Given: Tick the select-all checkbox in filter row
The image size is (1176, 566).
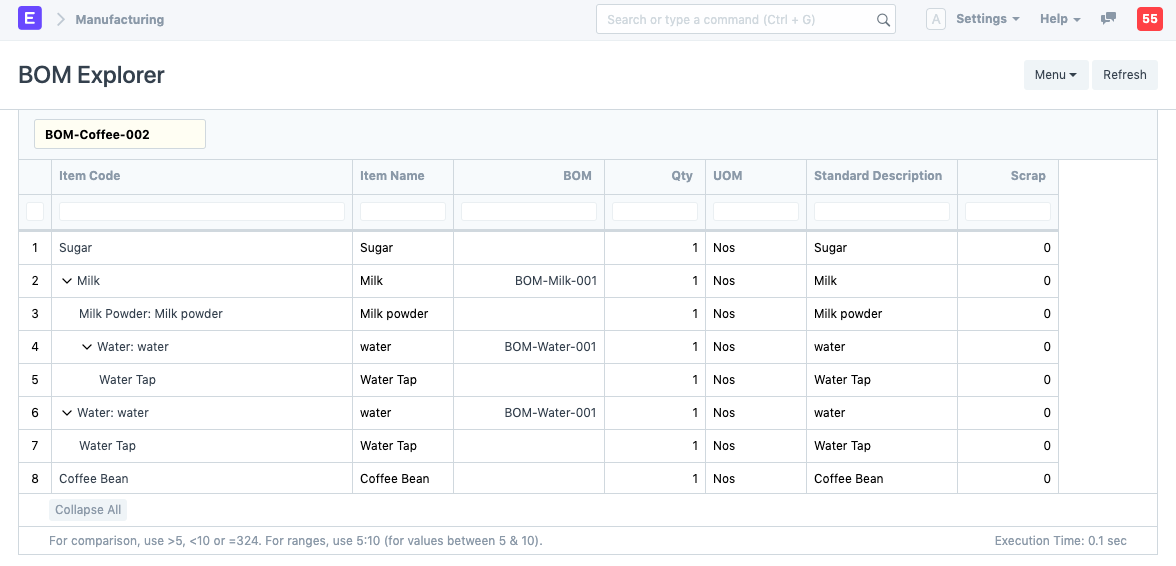Looking at the screenshot, I should (x=35, y=211).
